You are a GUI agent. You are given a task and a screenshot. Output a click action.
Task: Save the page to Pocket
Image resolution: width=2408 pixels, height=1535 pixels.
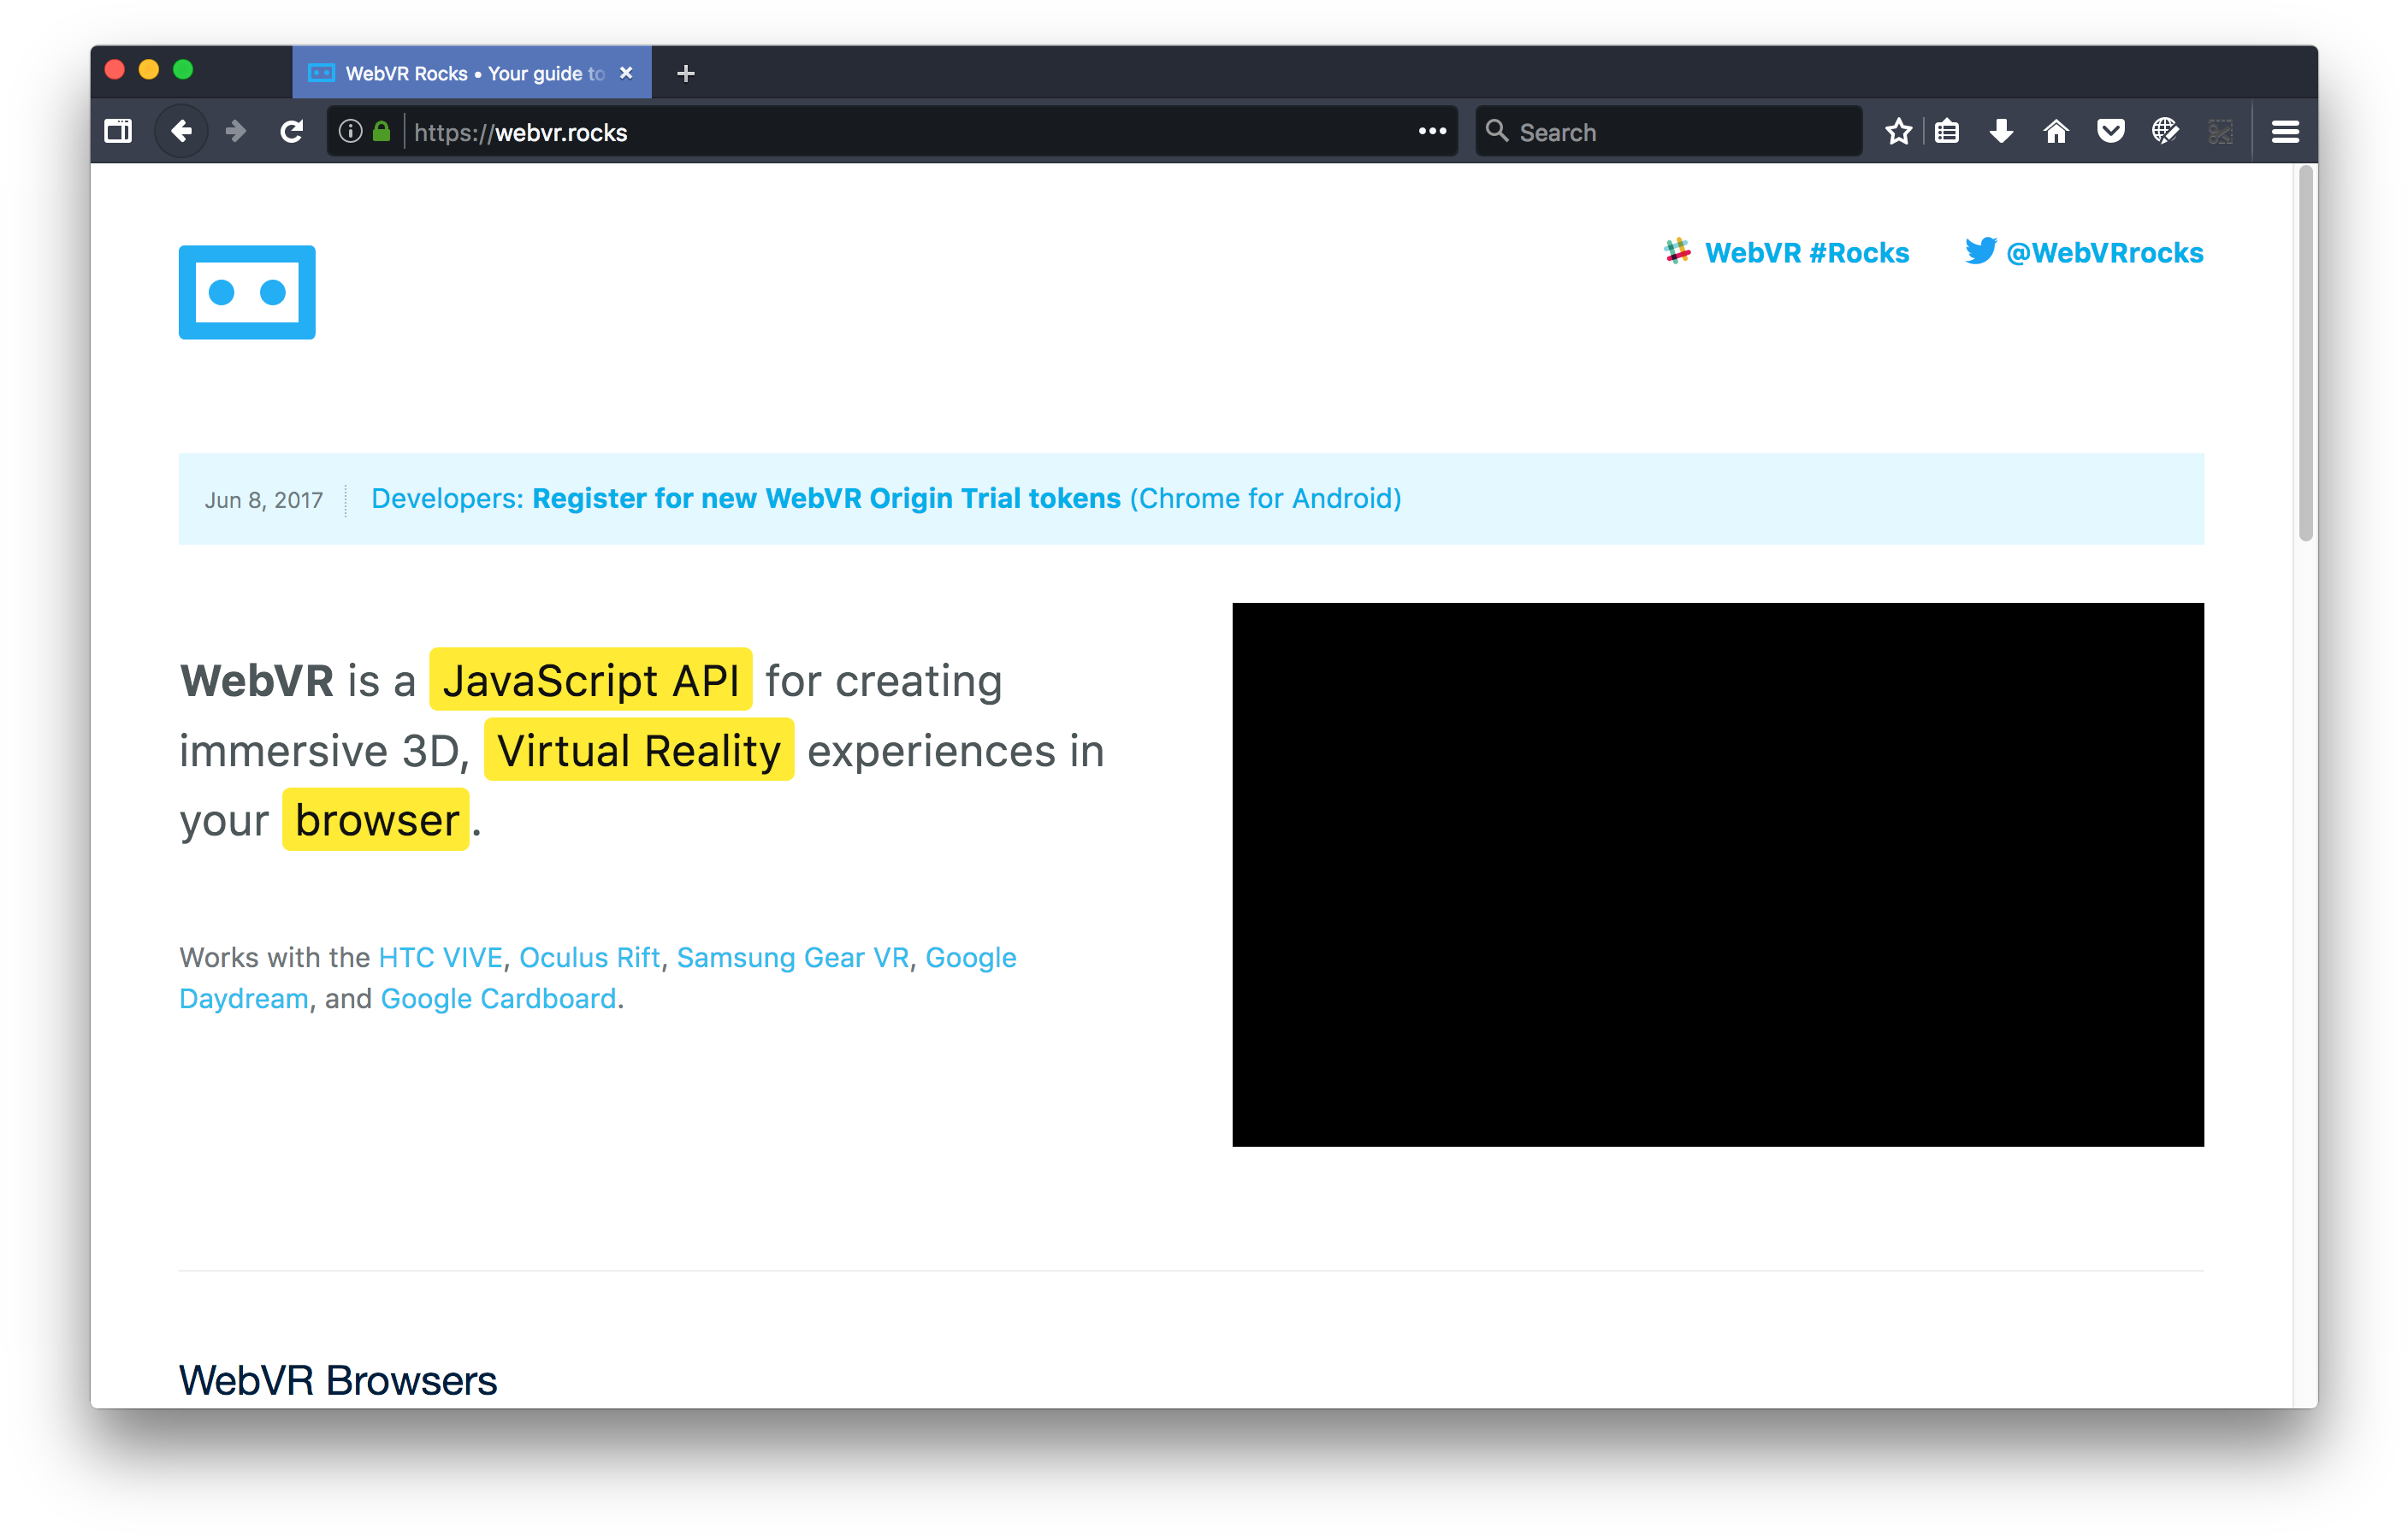[2110, 131]
